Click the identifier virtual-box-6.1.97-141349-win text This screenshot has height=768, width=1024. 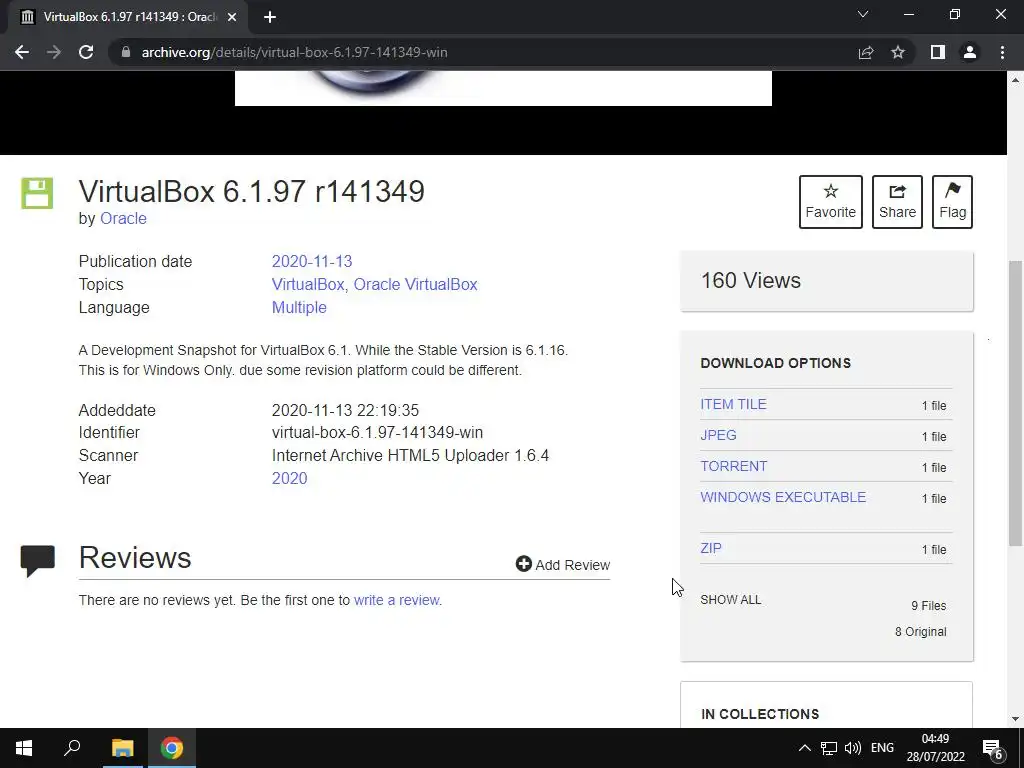(x=377, y=433)
